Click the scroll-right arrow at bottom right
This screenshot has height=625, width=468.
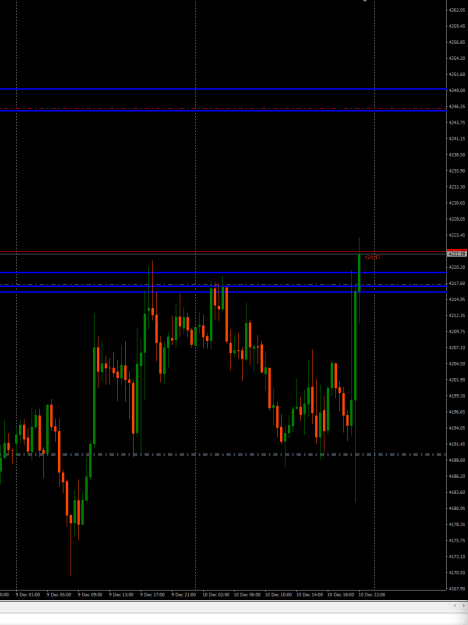[x=463, y=605]
